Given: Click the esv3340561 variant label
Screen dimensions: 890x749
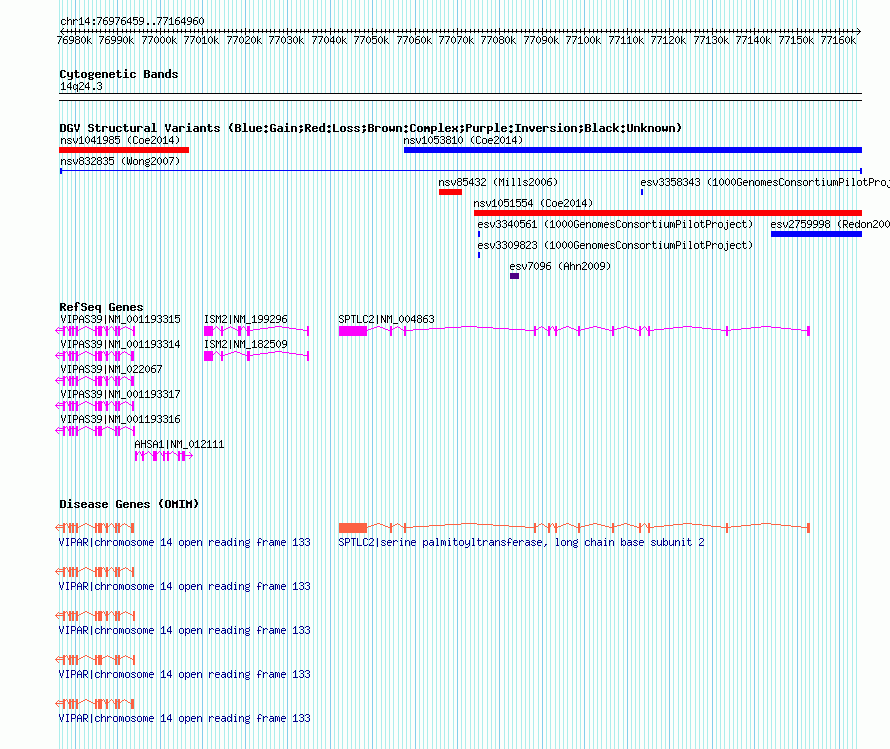Looking at the screenshot, I should coord(615,224).
